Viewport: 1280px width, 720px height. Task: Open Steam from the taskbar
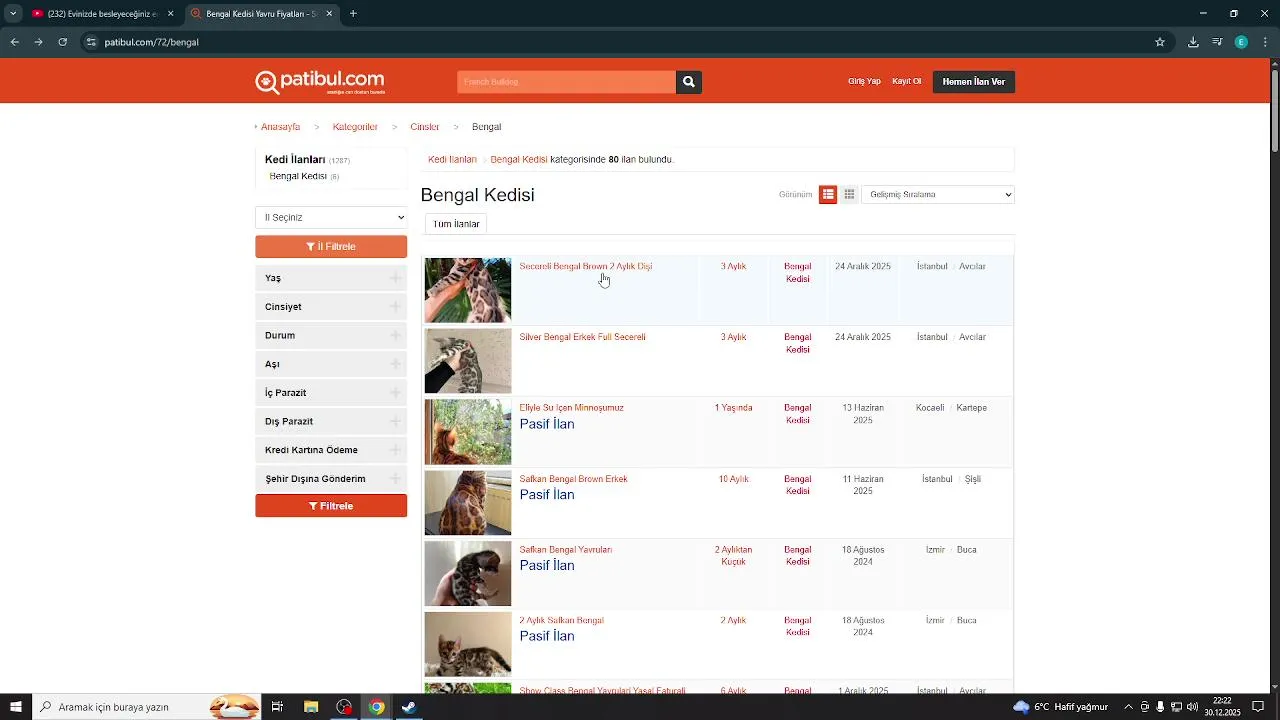(x=409, y=707)
